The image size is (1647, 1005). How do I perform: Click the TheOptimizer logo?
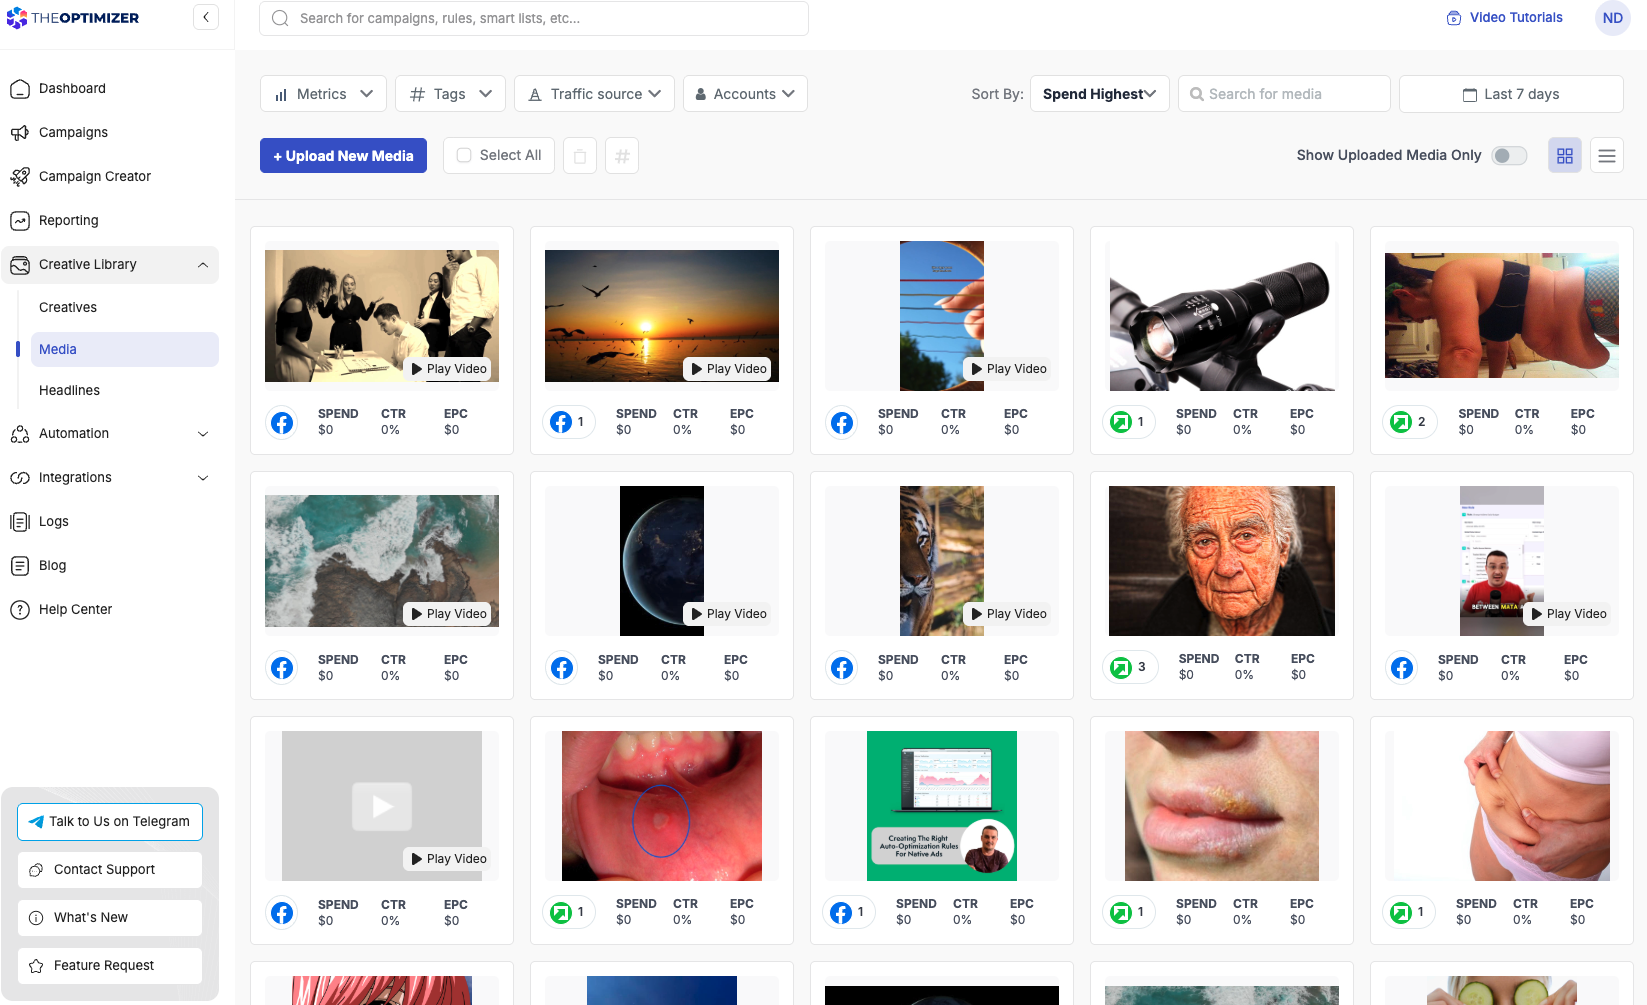click(73, 18)
